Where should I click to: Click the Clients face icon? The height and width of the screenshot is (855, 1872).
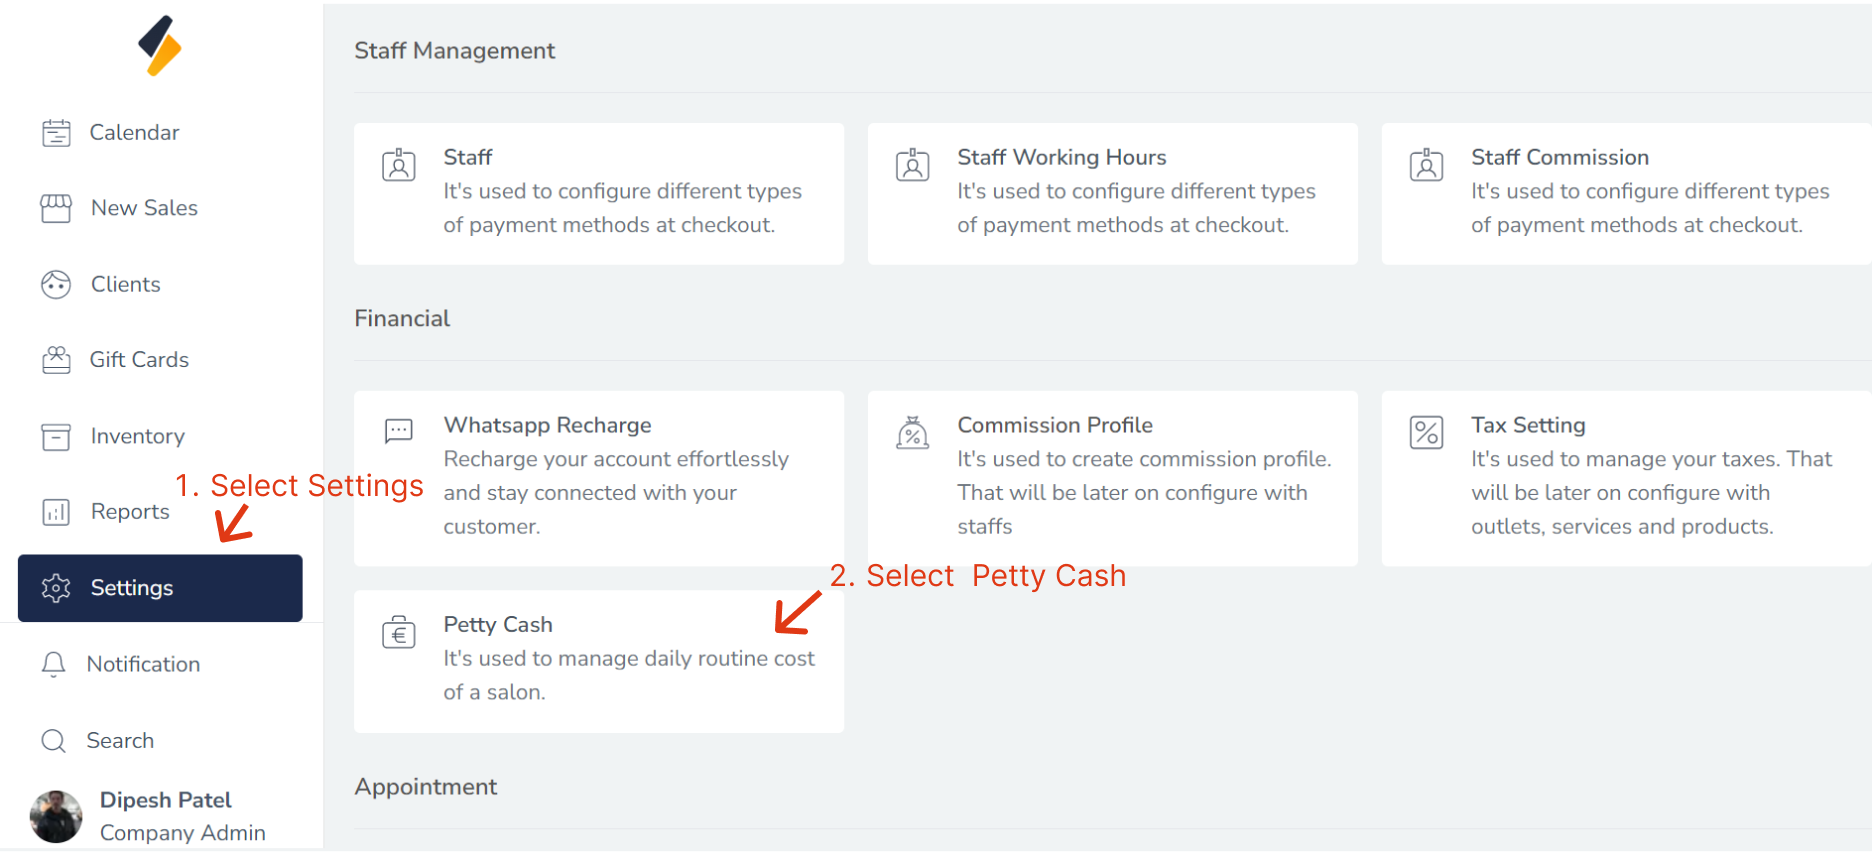[x=56, y=285]
